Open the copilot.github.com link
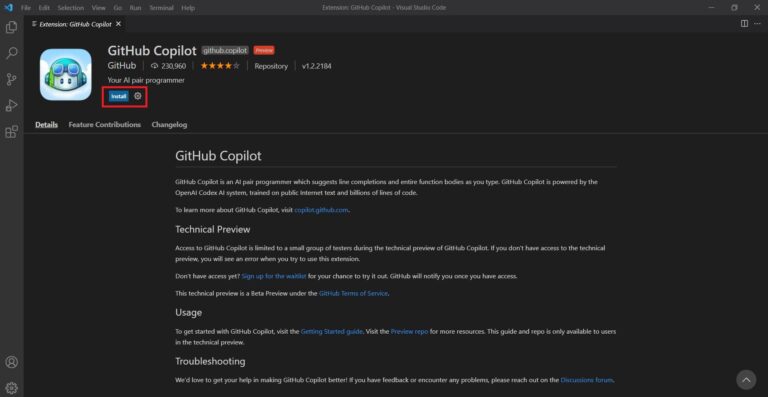This screenshot has height=397, width=768. pyautogui.click(x=321, y=210)
